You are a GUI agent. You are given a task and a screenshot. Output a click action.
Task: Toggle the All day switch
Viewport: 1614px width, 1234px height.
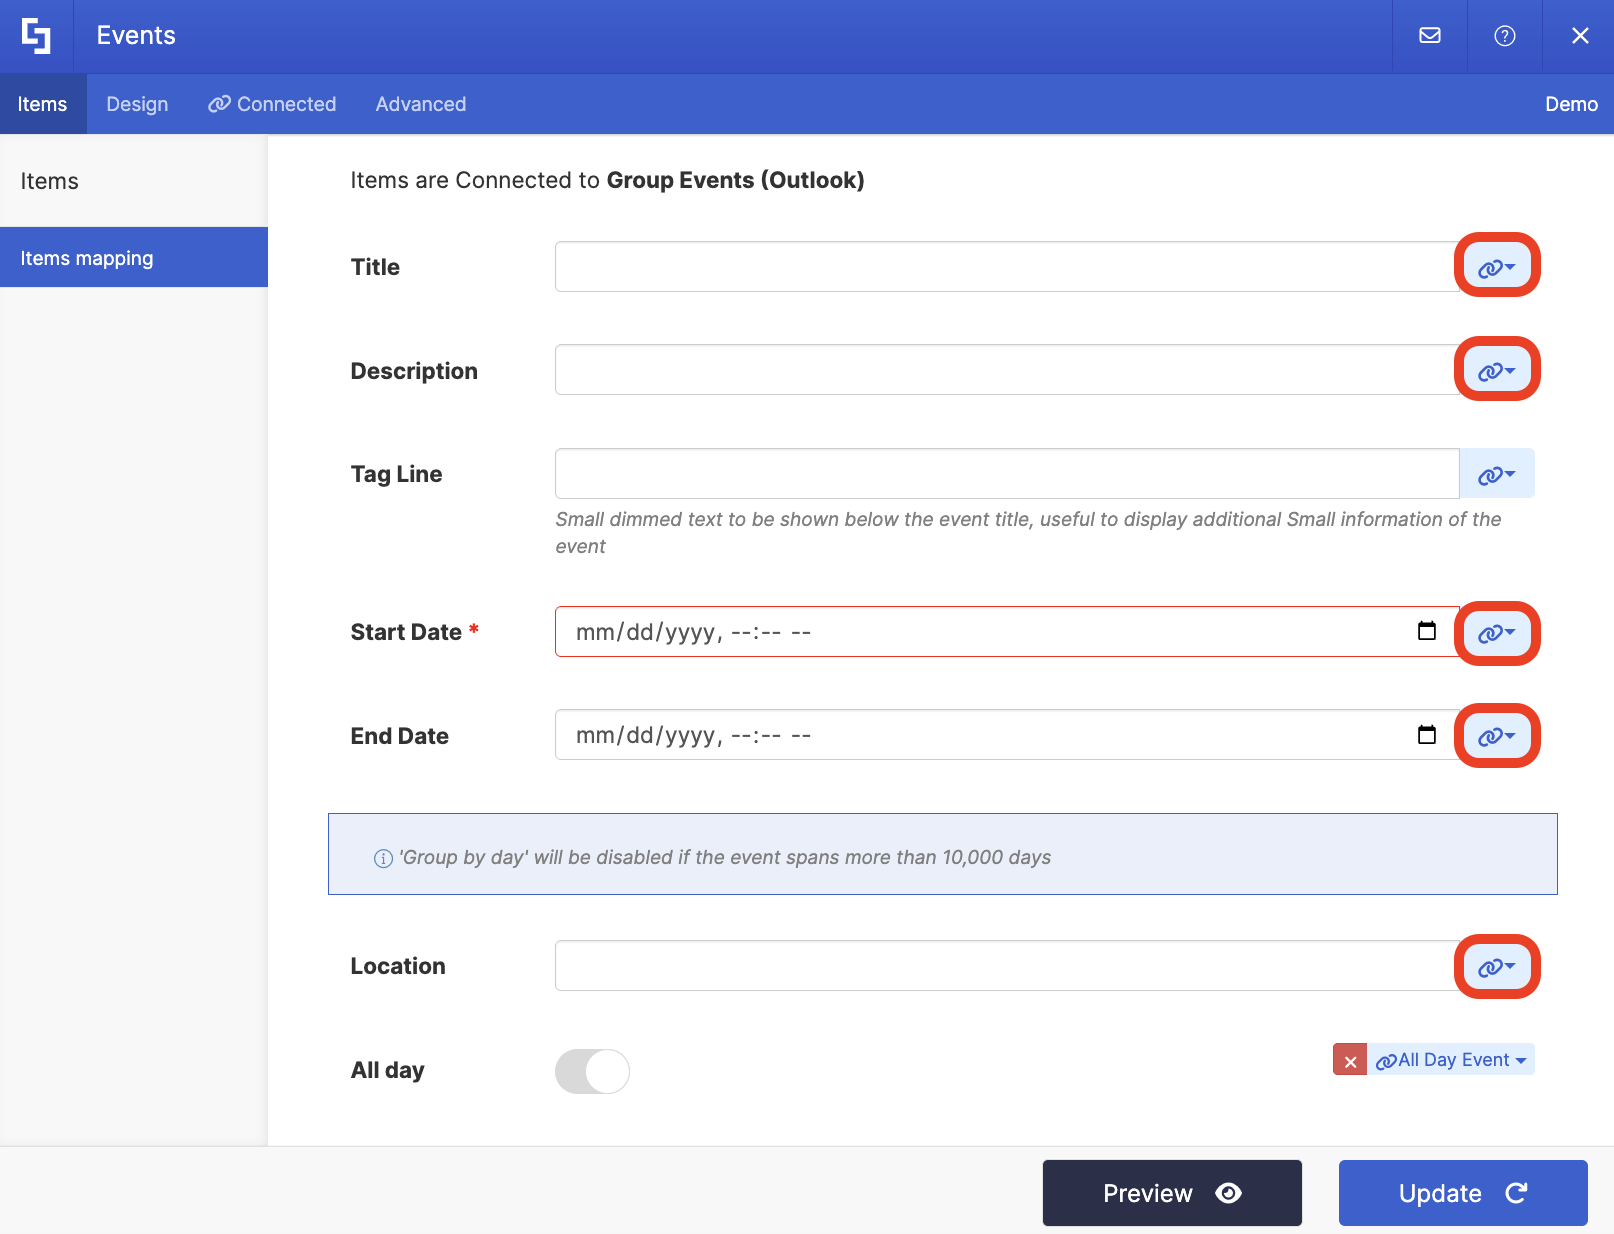592,1071
